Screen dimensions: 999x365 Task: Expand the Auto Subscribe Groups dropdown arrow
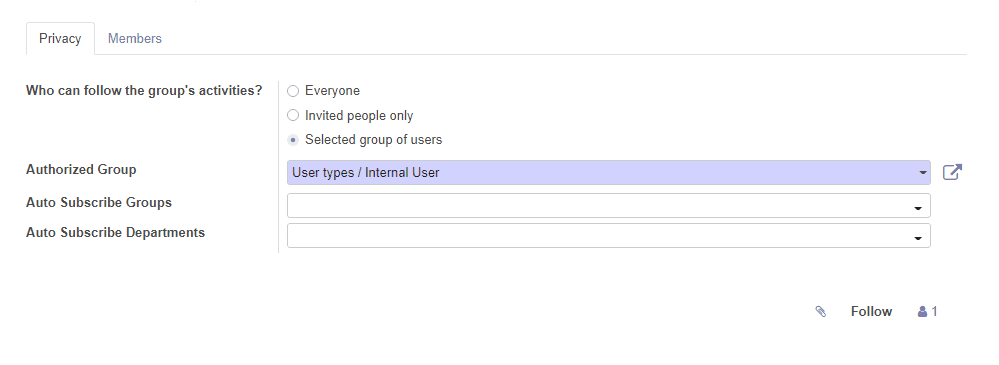(918, 208)
